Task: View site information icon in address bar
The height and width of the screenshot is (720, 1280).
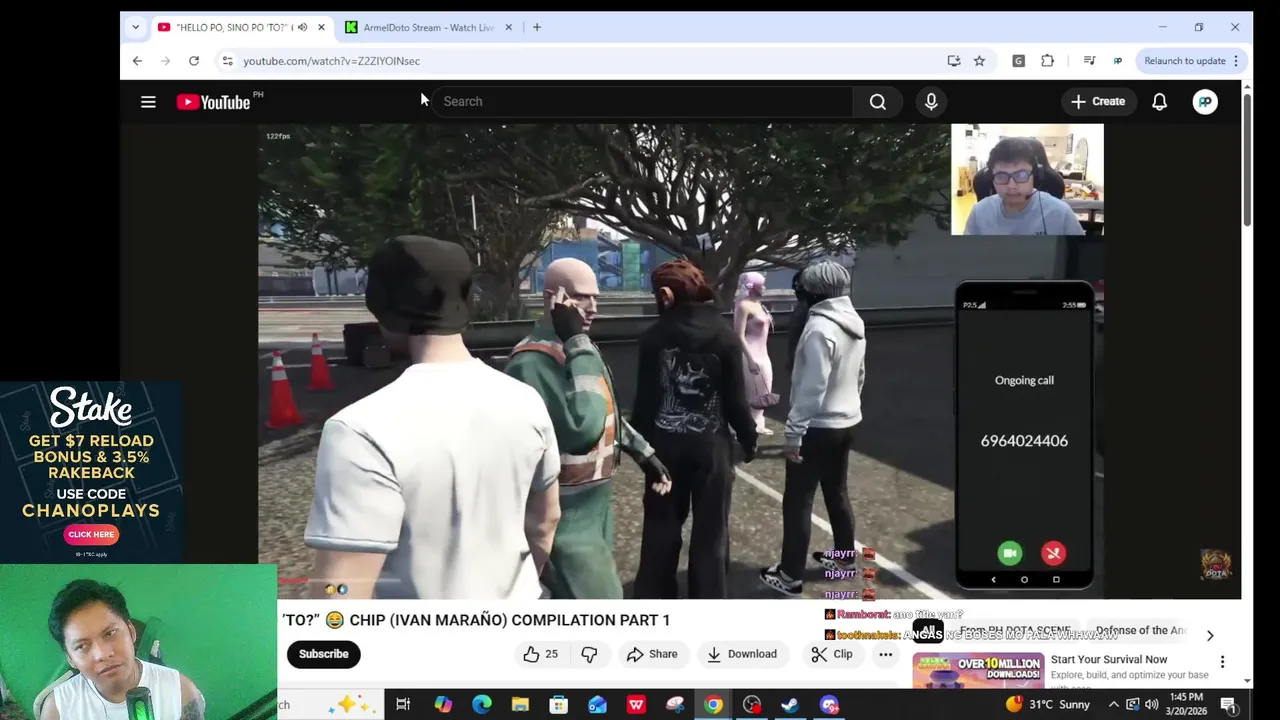Action: click(227, 61)
